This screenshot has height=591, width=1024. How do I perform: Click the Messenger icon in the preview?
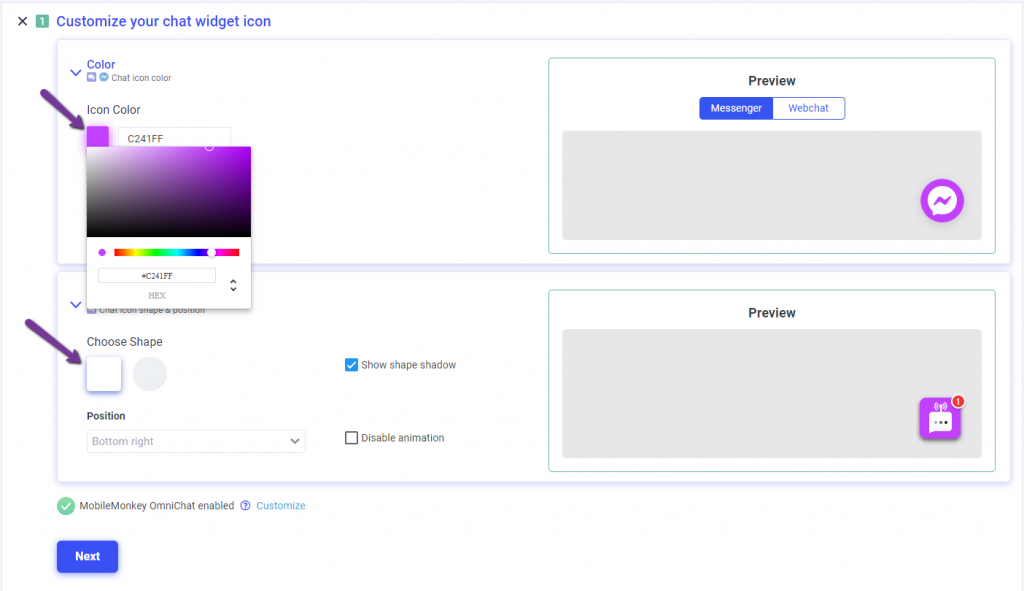(942, 200)
